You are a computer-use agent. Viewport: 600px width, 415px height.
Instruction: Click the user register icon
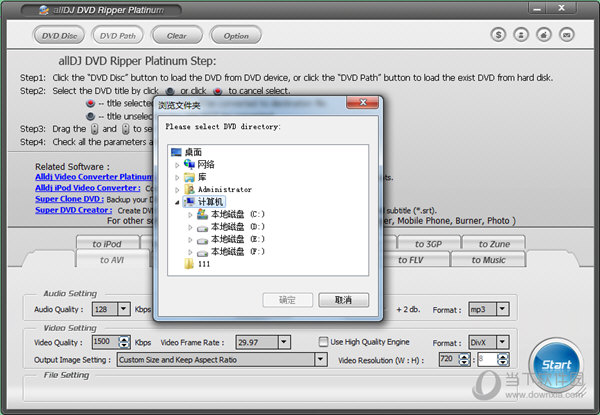(x=521, y=35)
